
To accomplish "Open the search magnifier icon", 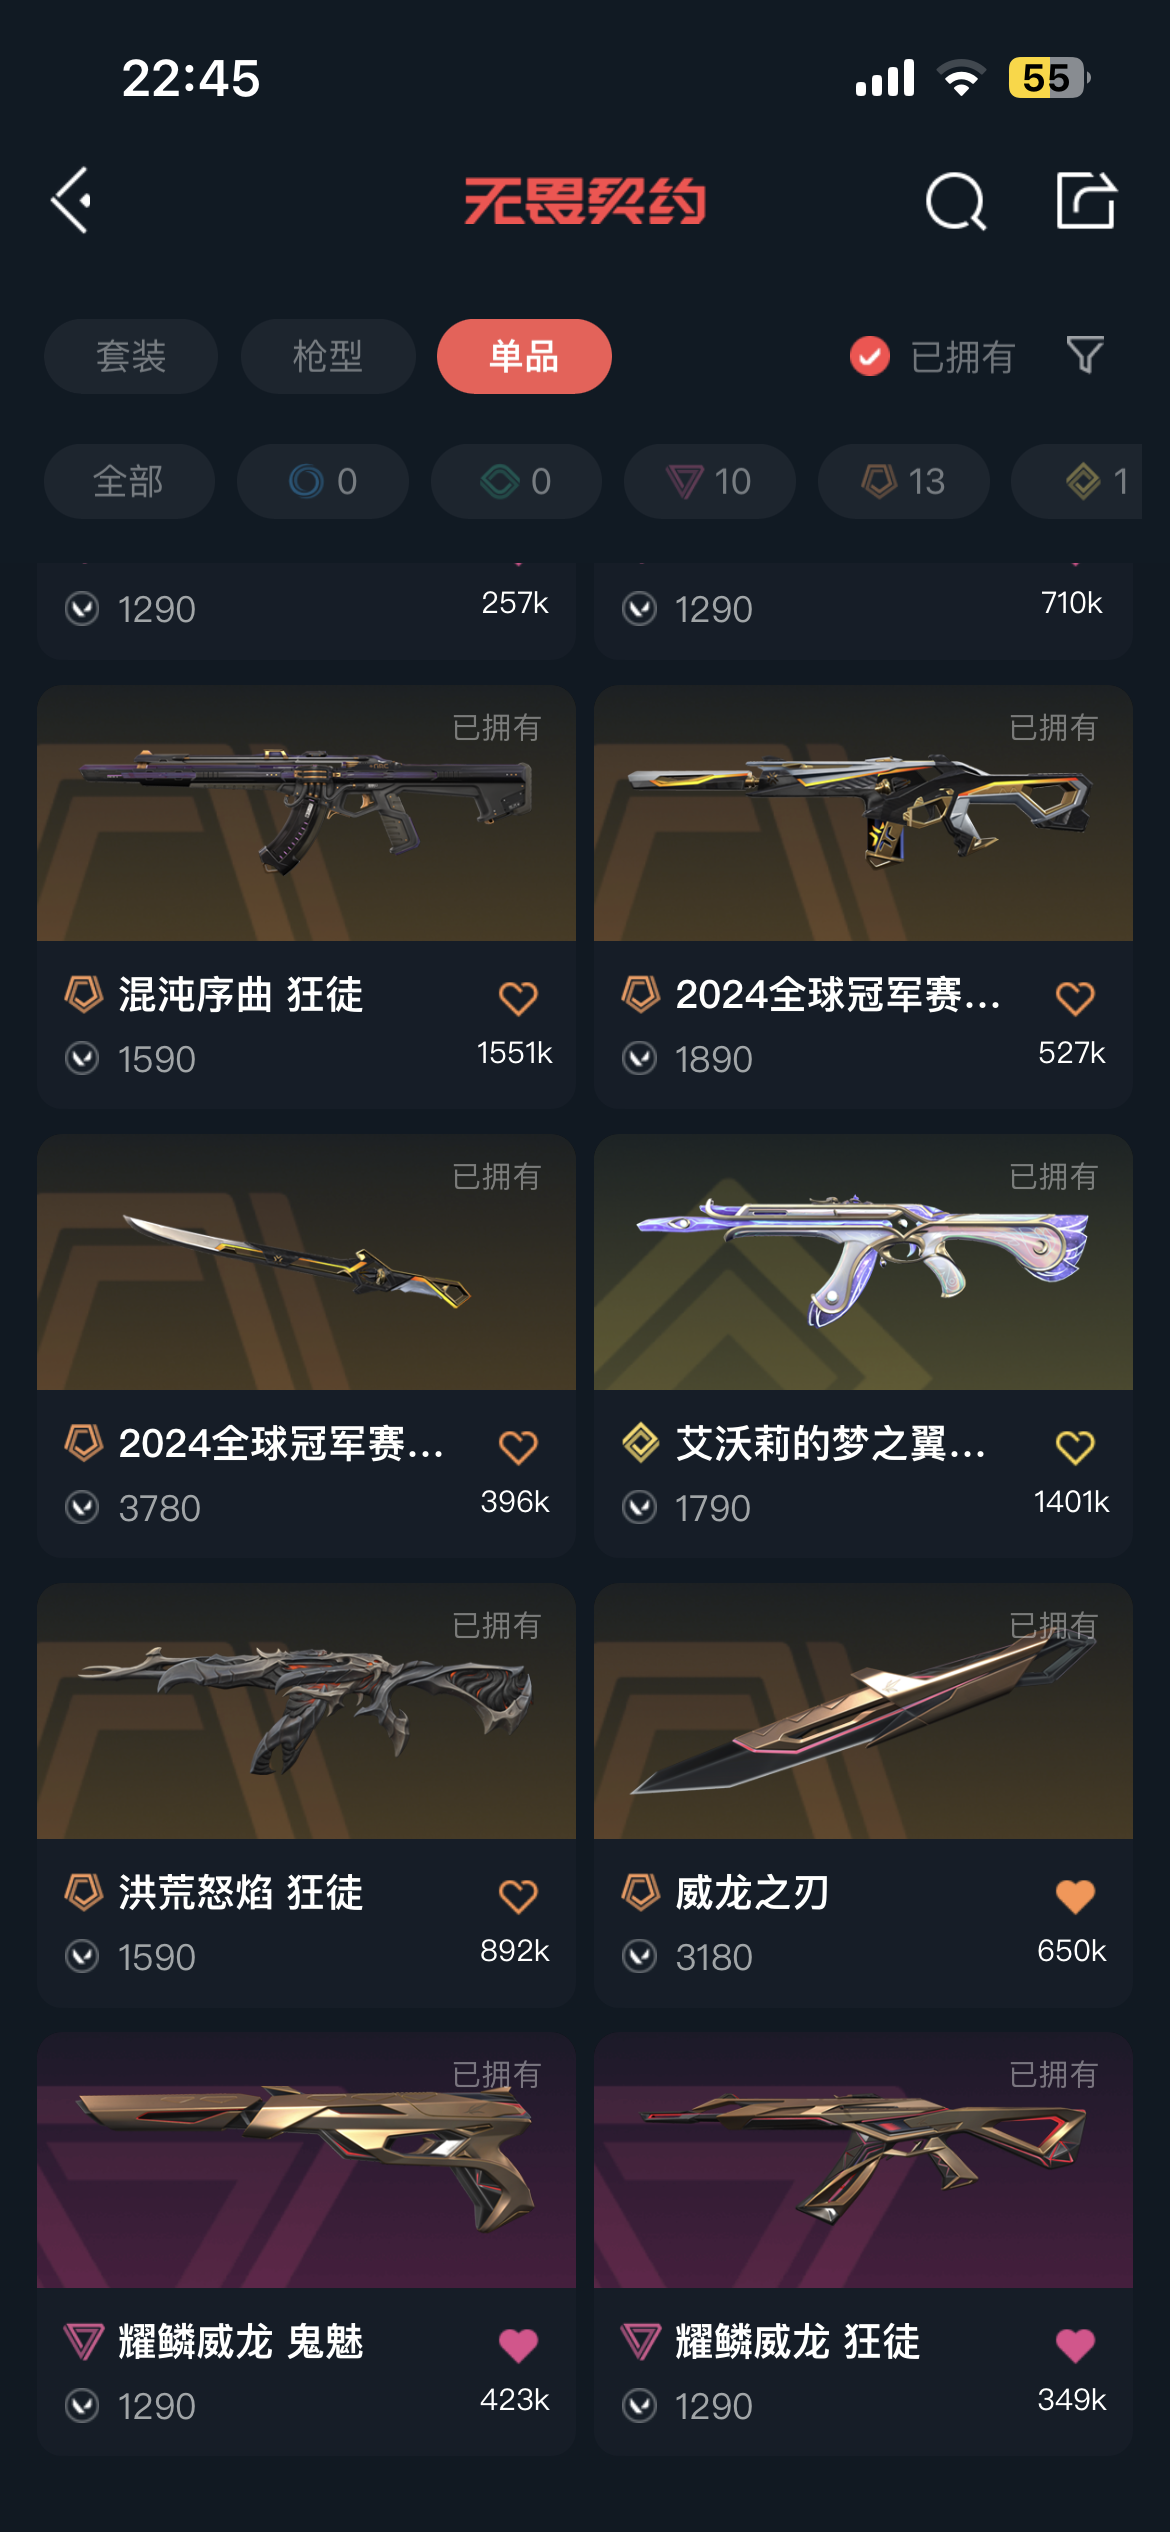I will click(956, 201).
